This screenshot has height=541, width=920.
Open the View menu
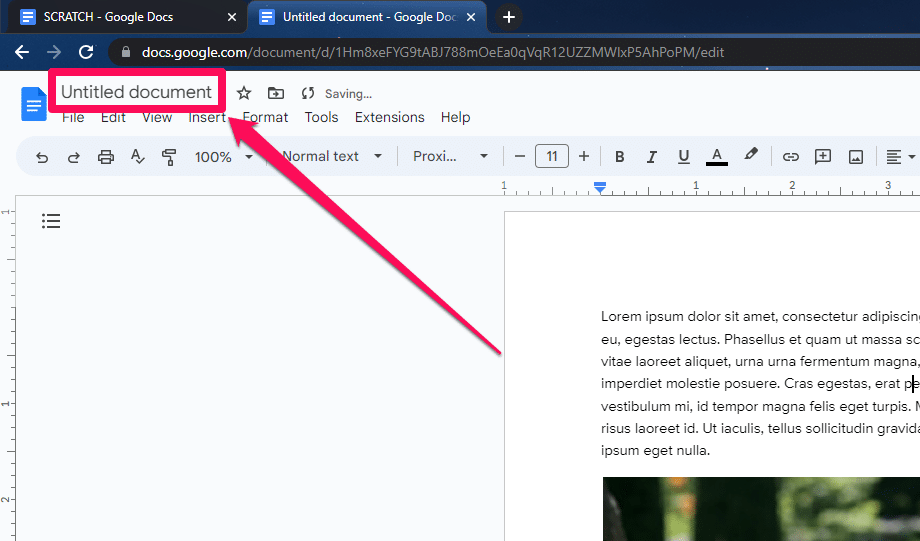(x=157, y=117)
